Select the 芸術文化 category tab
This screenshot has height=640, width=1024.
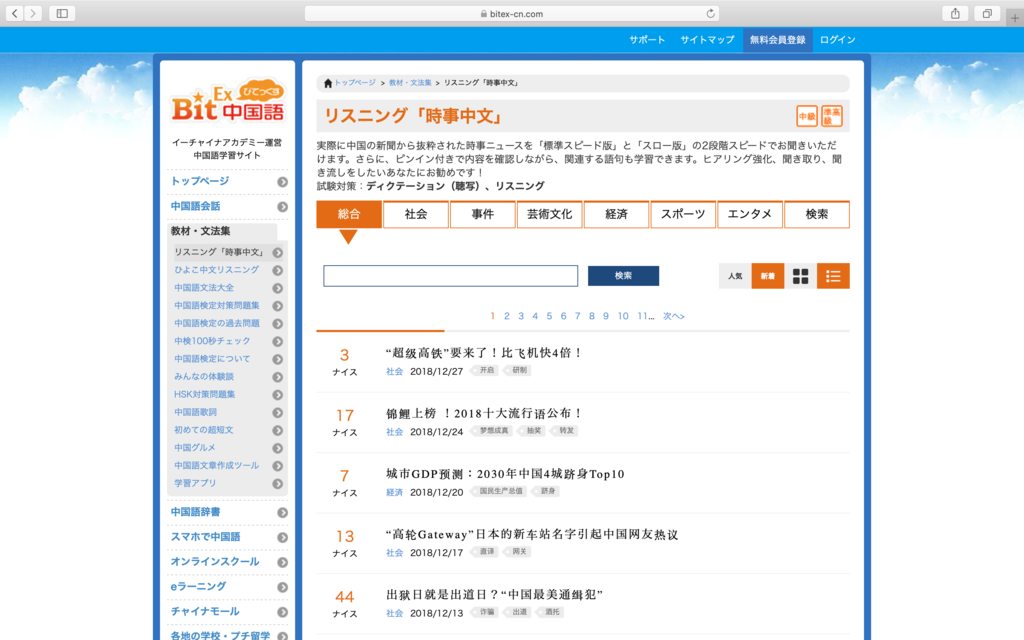click(549, 214)
